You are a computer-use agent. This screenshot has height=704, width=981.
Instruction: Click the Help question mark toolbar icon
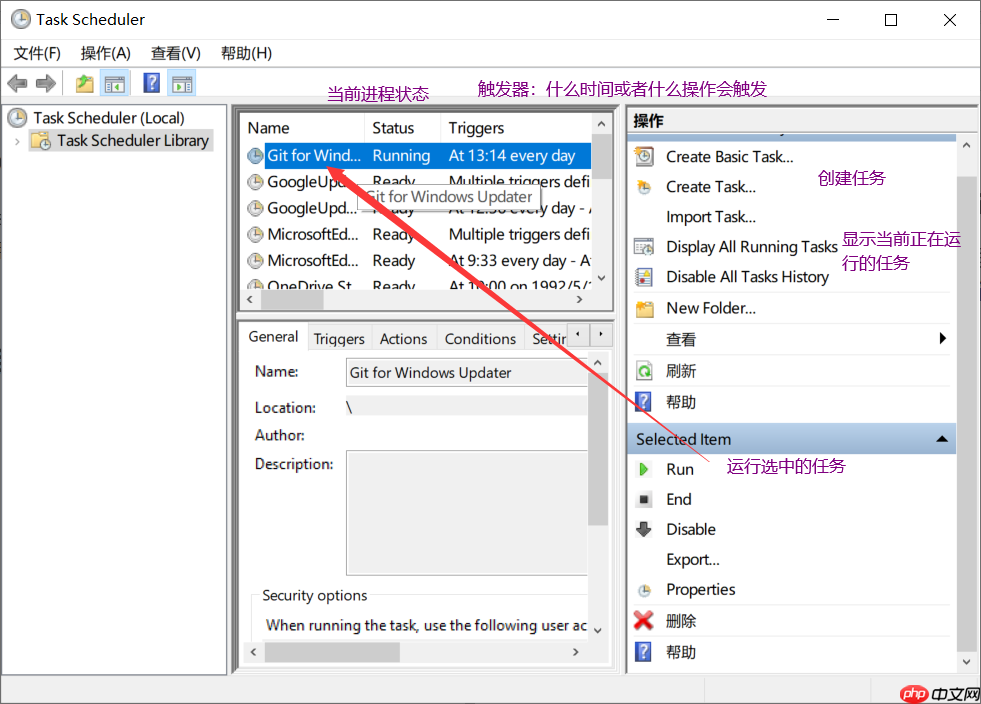151,83
